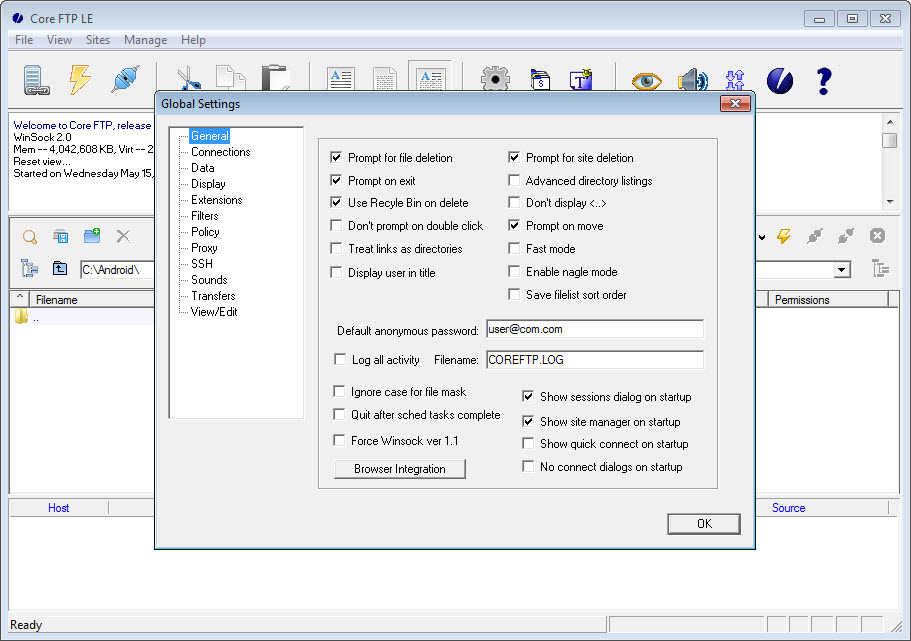Open the dropdown arrow beside remote lightning icon
The width and height of the screenshot is (911, 641).
click(x=762, y=237)
